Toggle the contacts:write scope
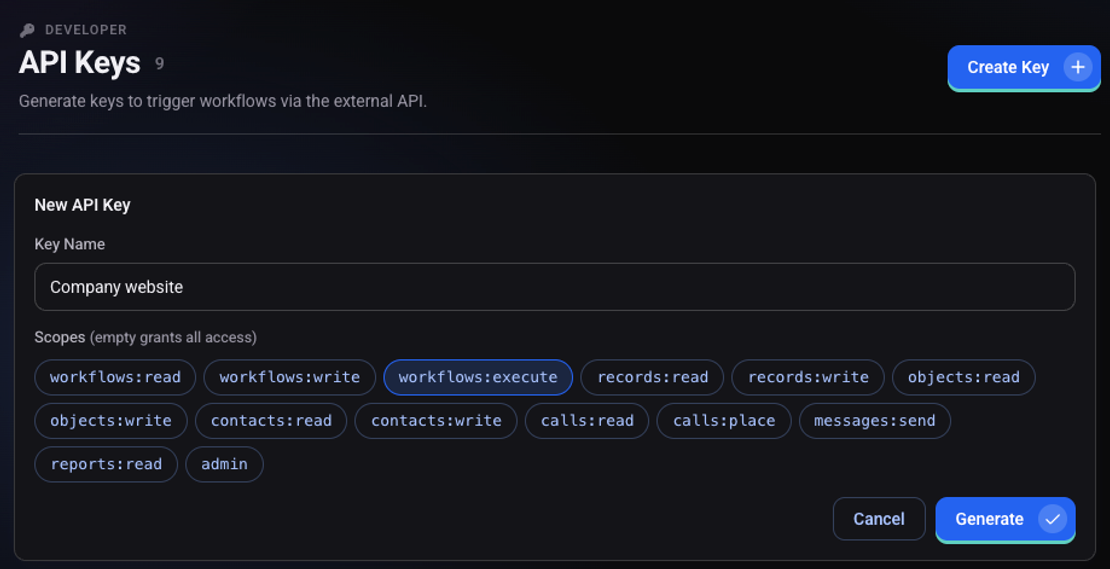Screen dimensions: 1110x569 point(436,420)
